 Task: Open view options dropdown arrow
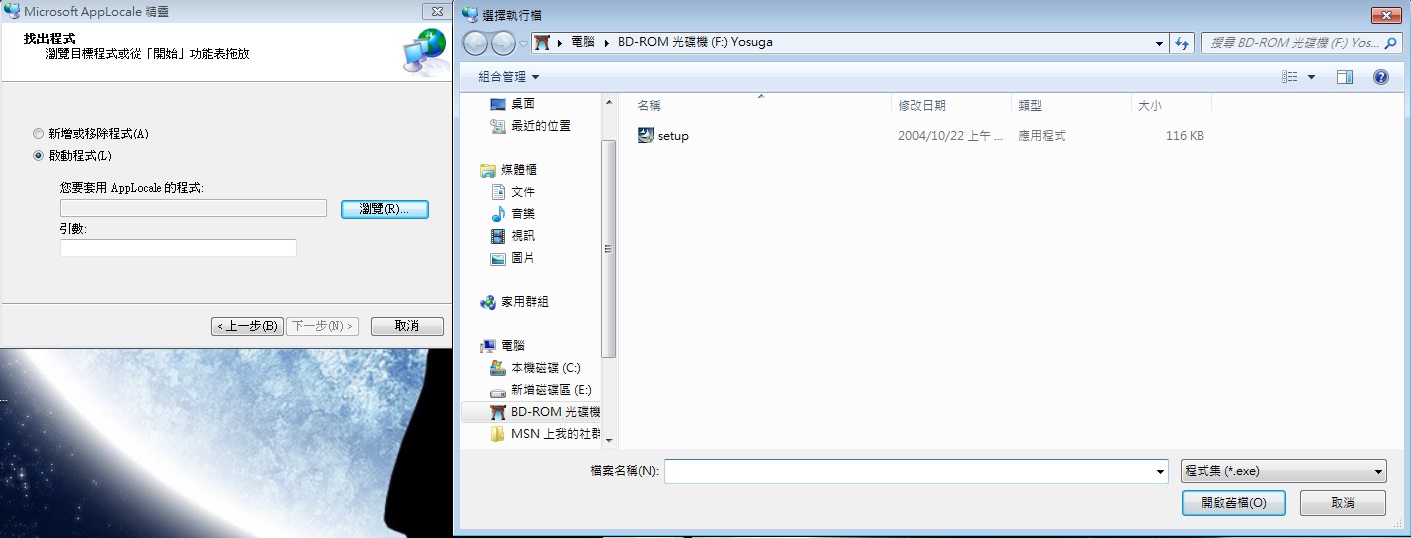(1311, 77)
